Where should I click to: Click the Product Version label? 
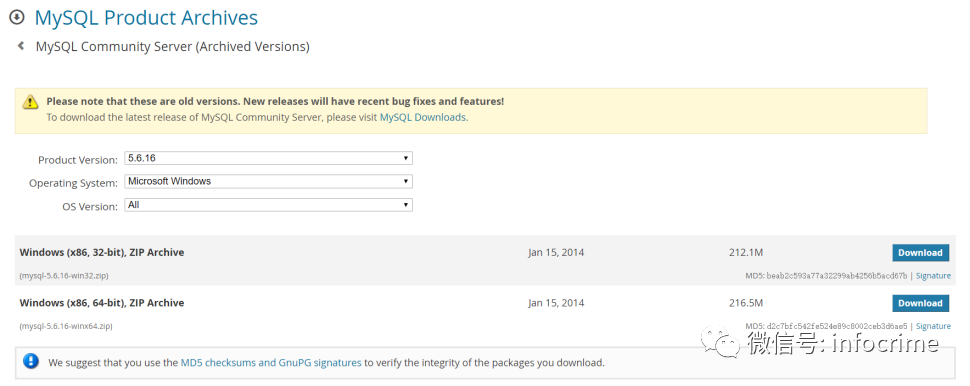click(x=77, y=160)
